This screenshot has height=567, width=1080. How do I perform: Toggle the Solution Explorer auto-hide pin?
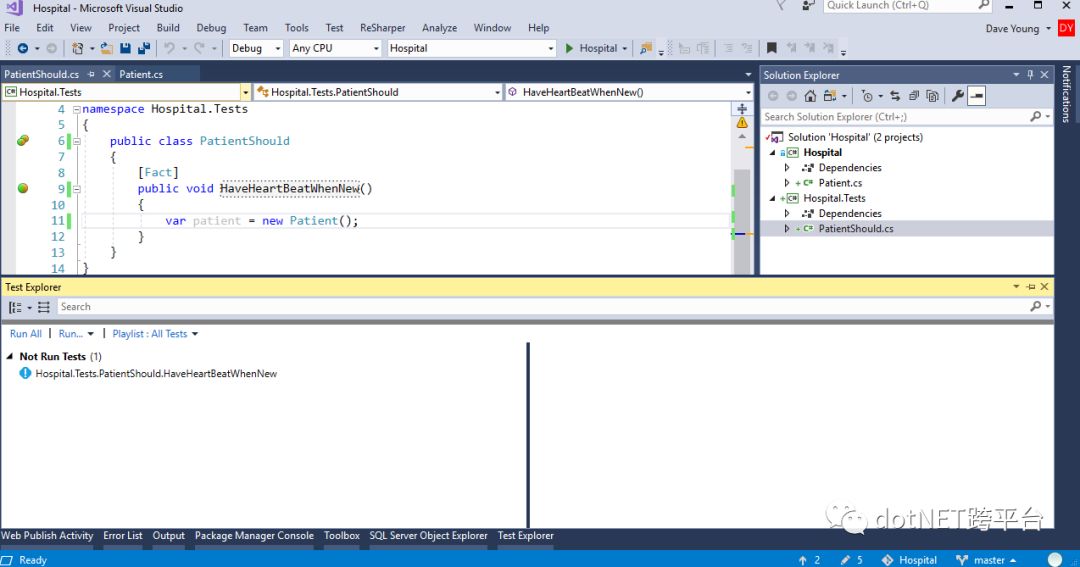tap(1030, 74)
